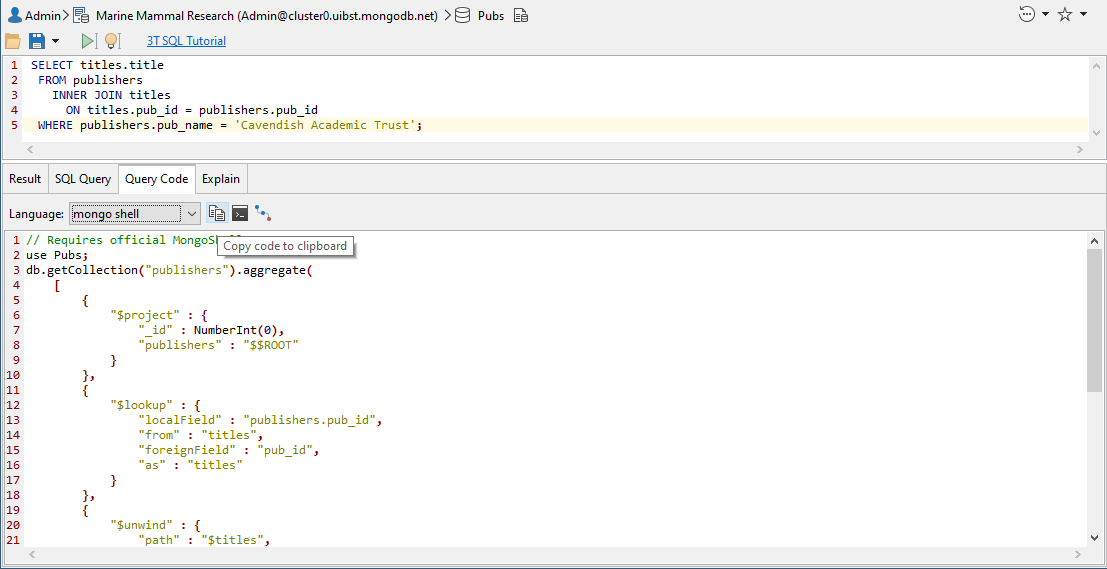The width and height of the screenshot is (1107, 569).
Task: Open the query history clock icon
Action: coord(1027,14)
